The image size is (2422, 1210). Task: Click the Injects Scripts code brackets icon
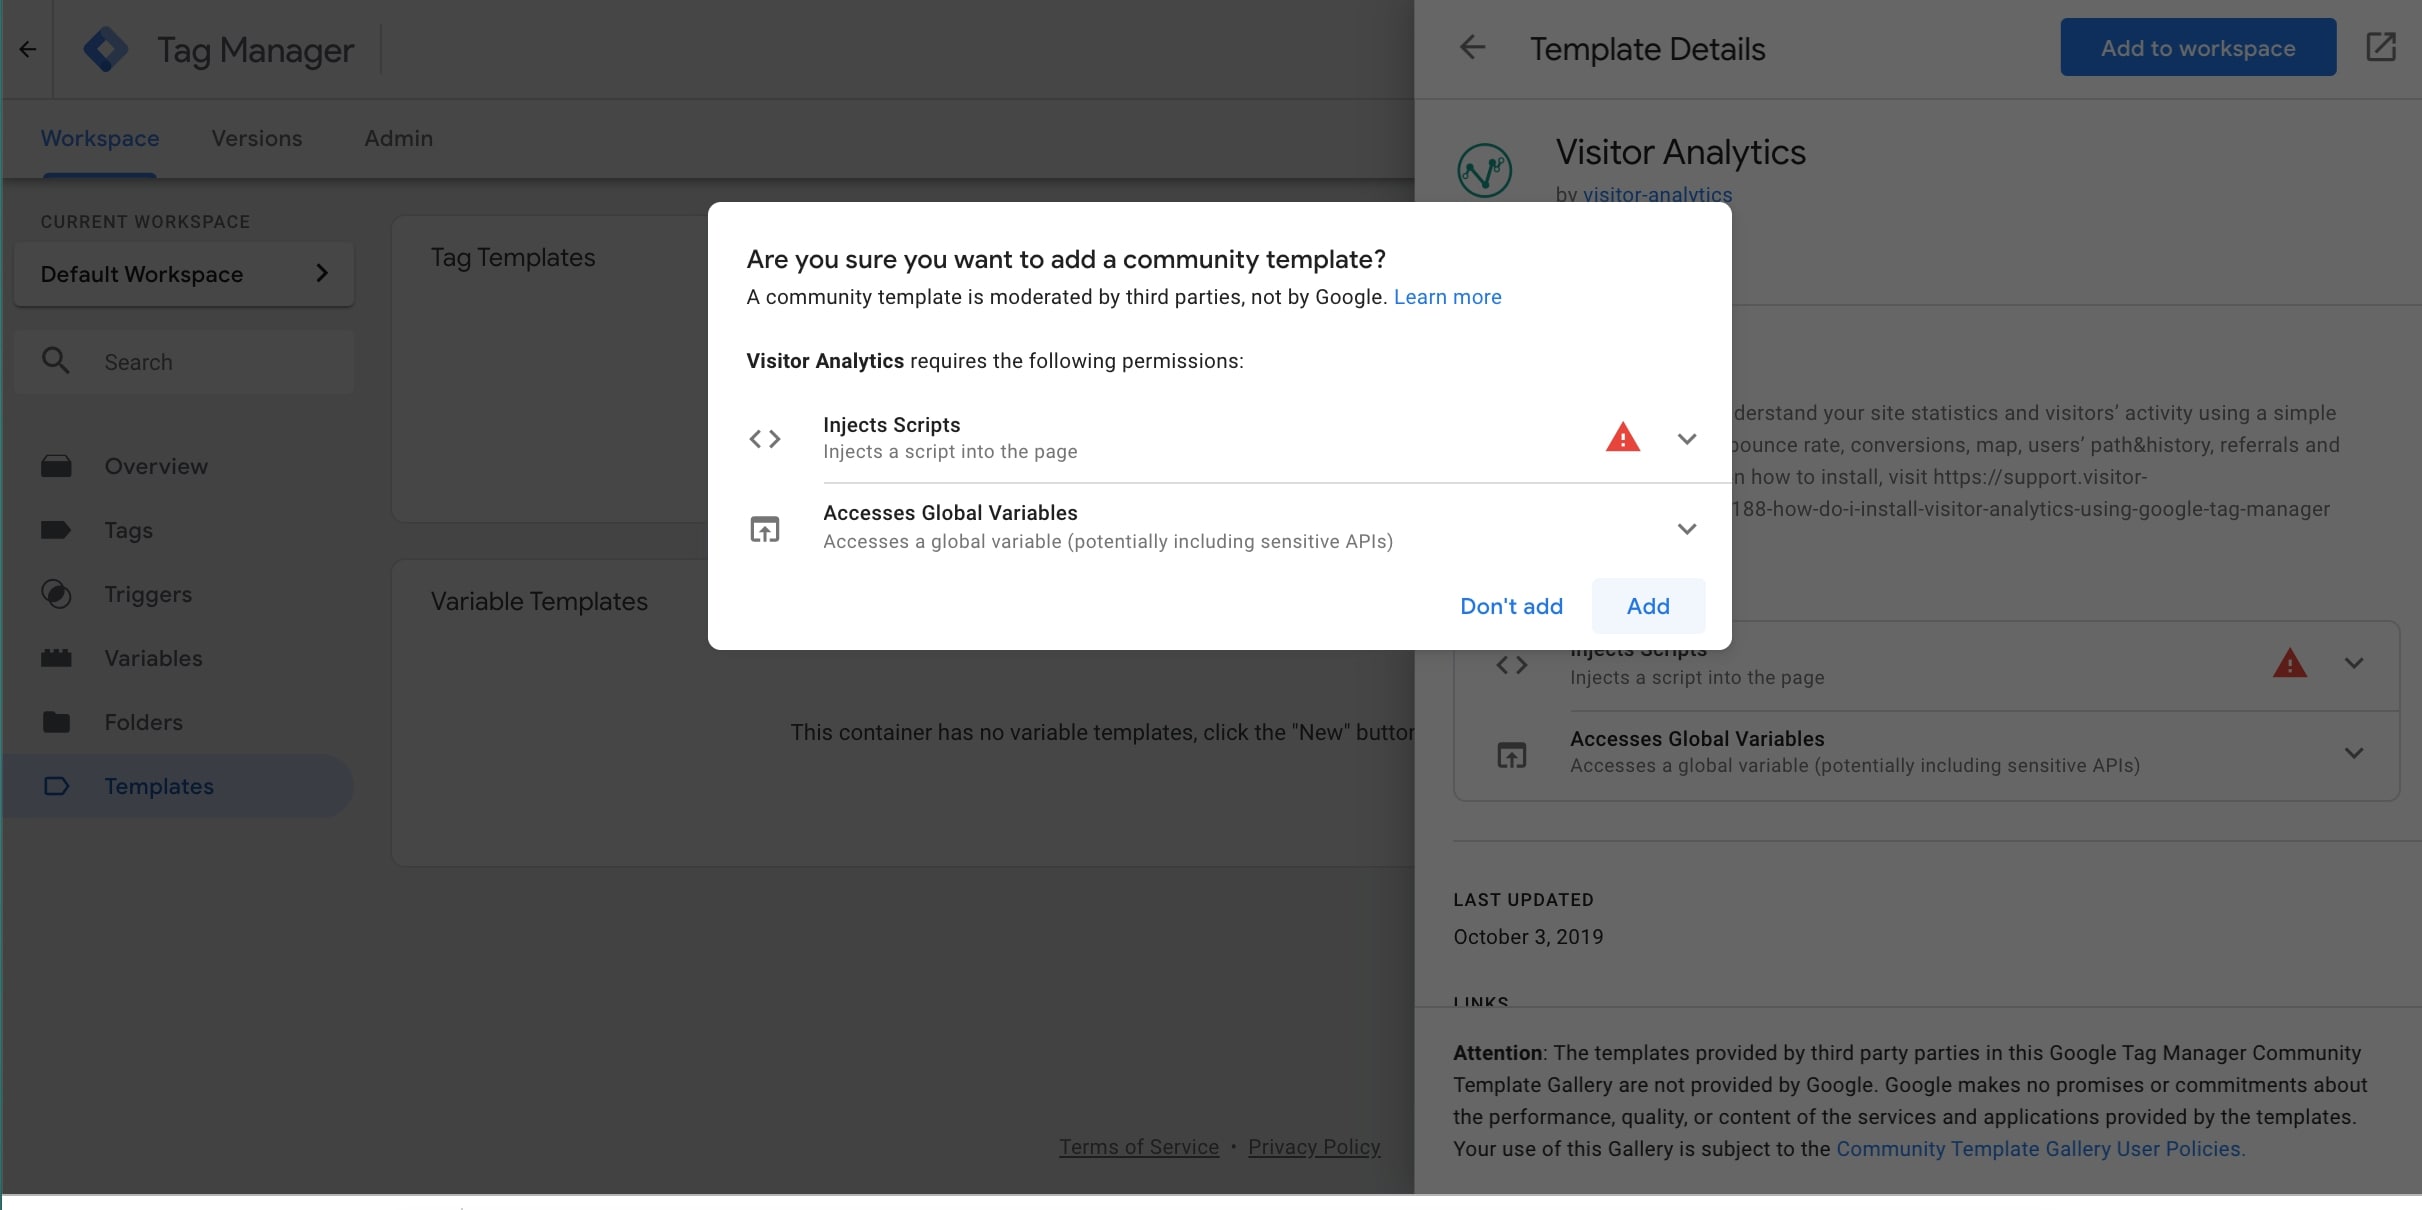[765, 438]
